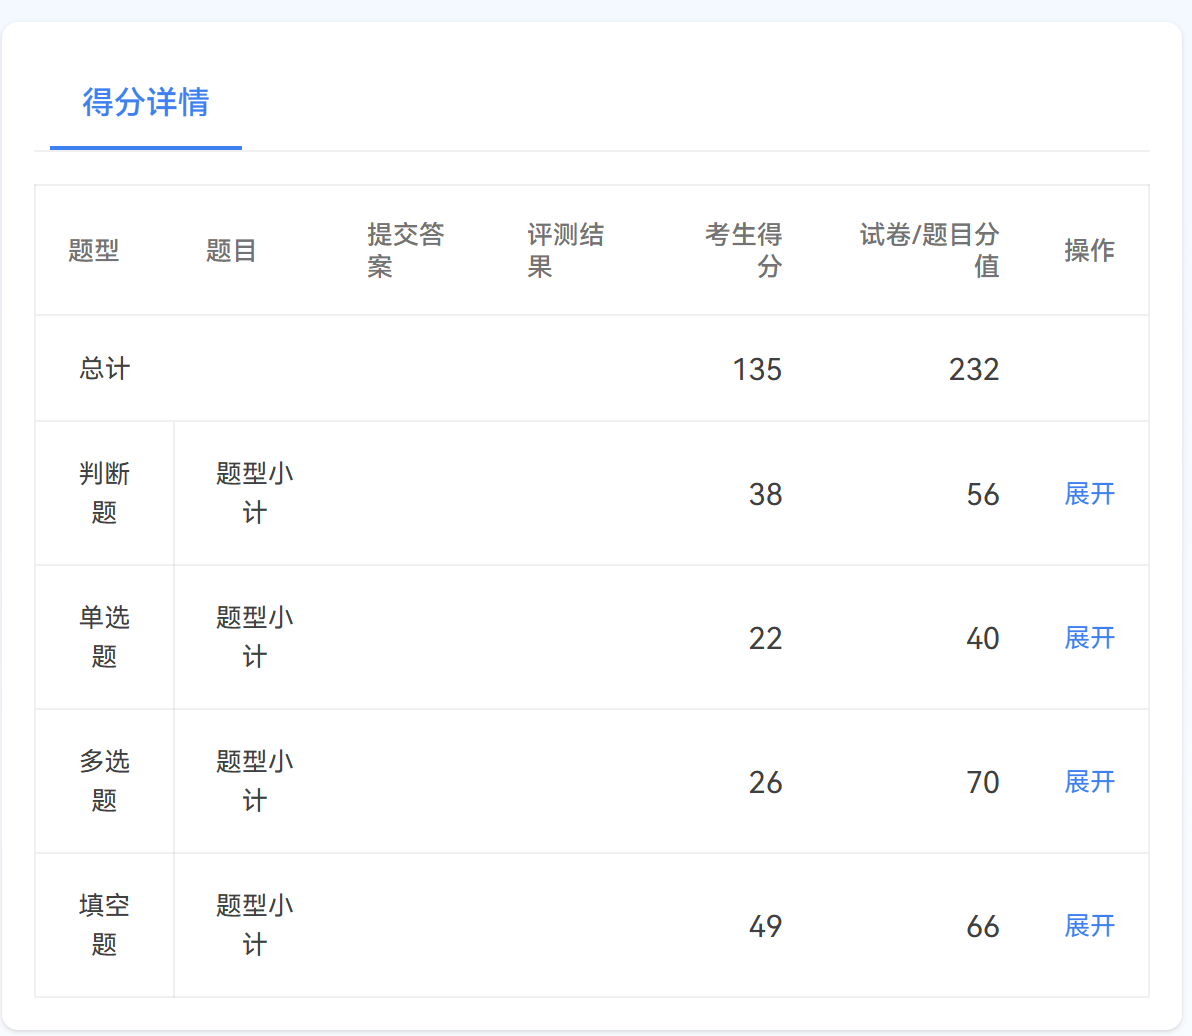The height and width of the screenshot is (1036, 1192).
Task: Click the 题目 column header
Action: (x=231, y=250)
